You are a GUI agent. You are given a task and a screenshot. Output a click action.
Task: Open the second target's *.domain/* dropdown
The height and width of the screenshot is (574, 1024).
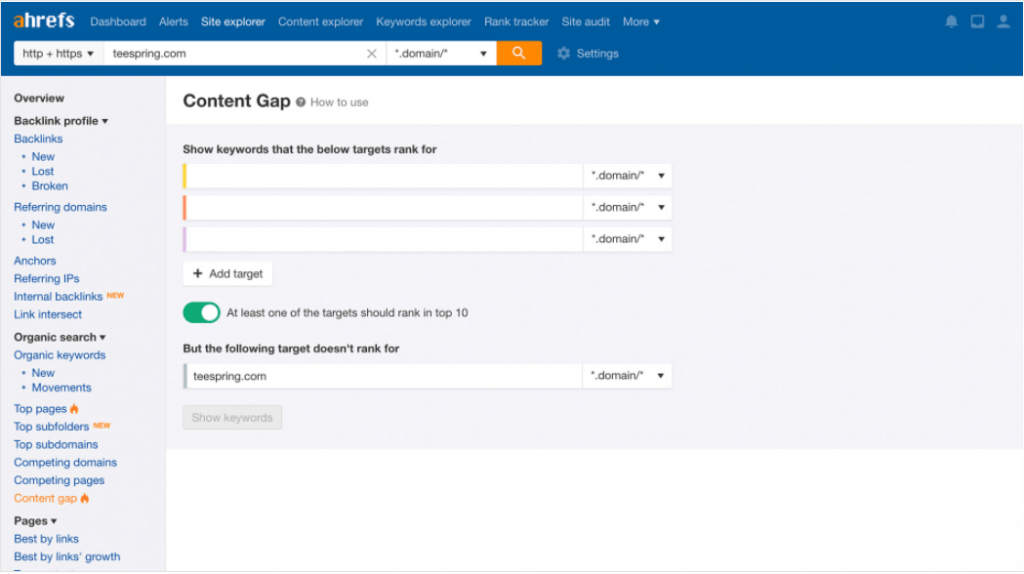click(627, 207)
